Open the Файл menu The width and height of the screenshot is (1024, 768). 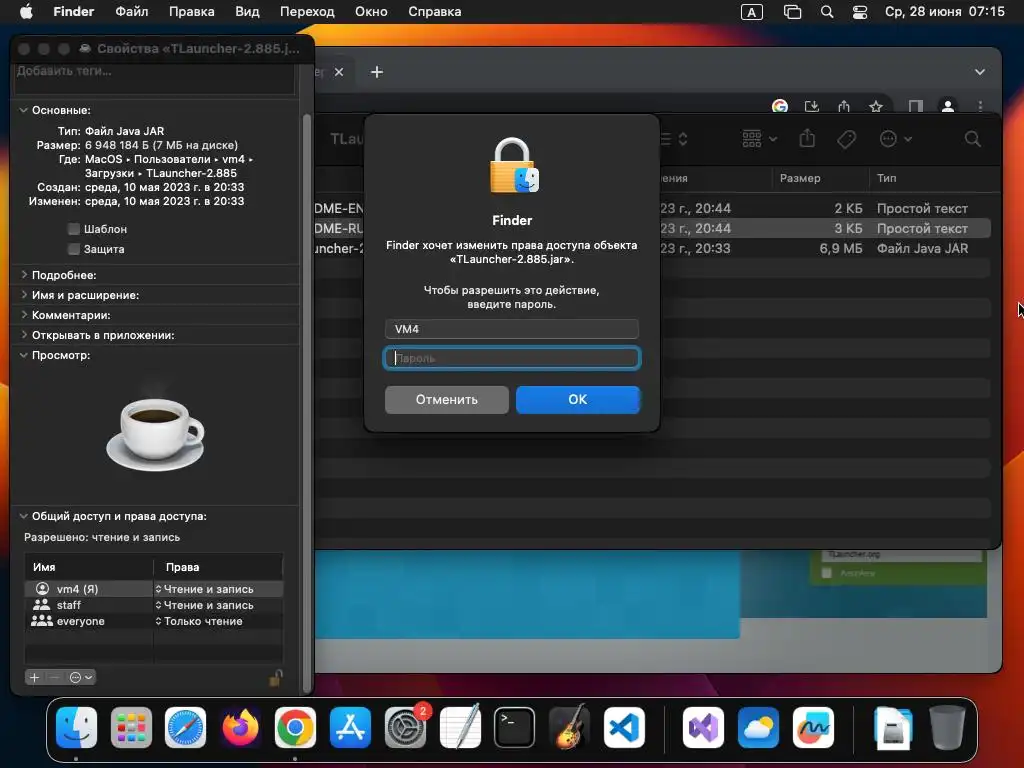(x=131, y=12)
